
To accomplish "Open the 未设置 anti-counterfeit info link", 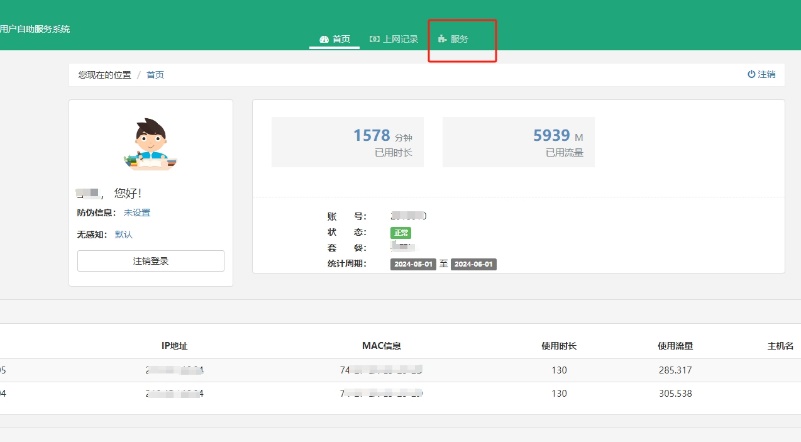I will pyautogui.click(x=137, y=213).
